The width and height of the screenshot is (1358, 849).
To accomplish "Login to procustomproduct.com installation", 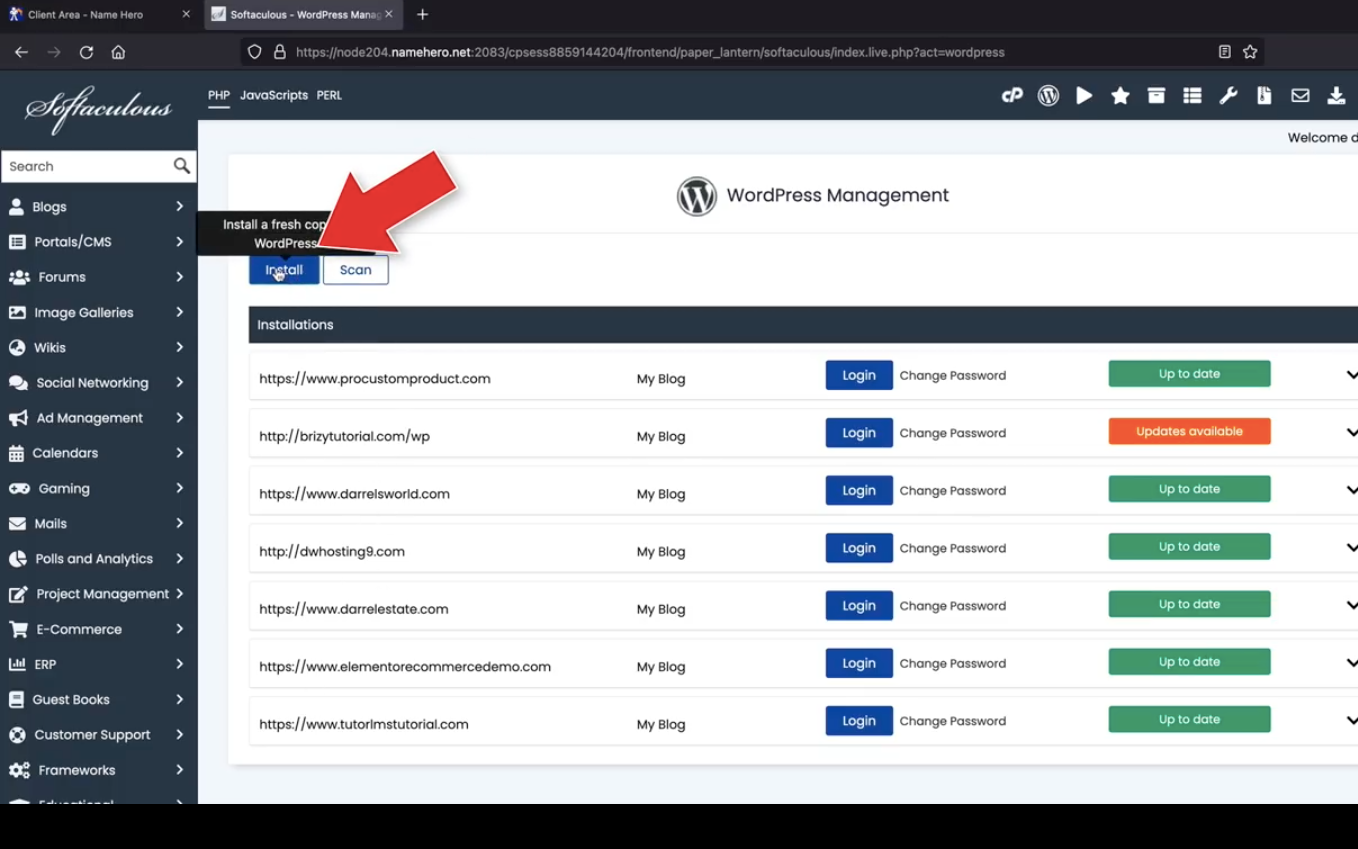I will click(x=859, y=375).
